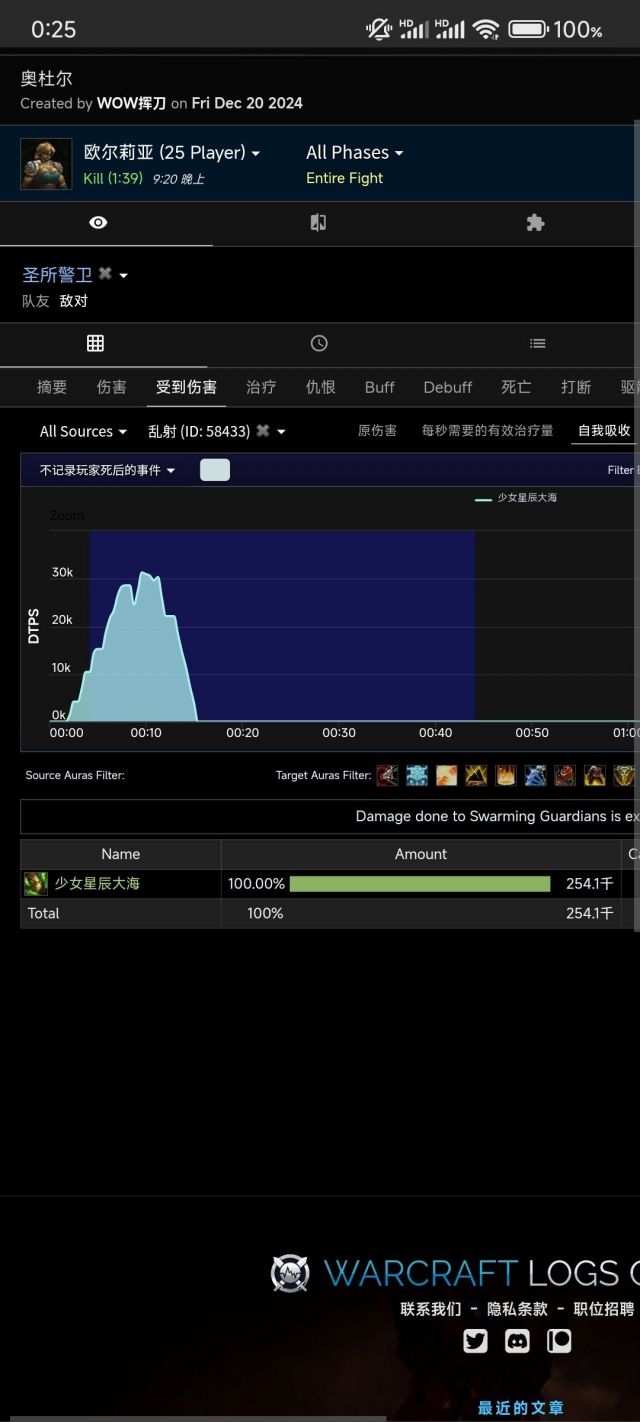Image resolution: width=640 pixels, height=1422 pixels.
Task: Switch to the Debuff tab
Action: [x=448, y=387]
